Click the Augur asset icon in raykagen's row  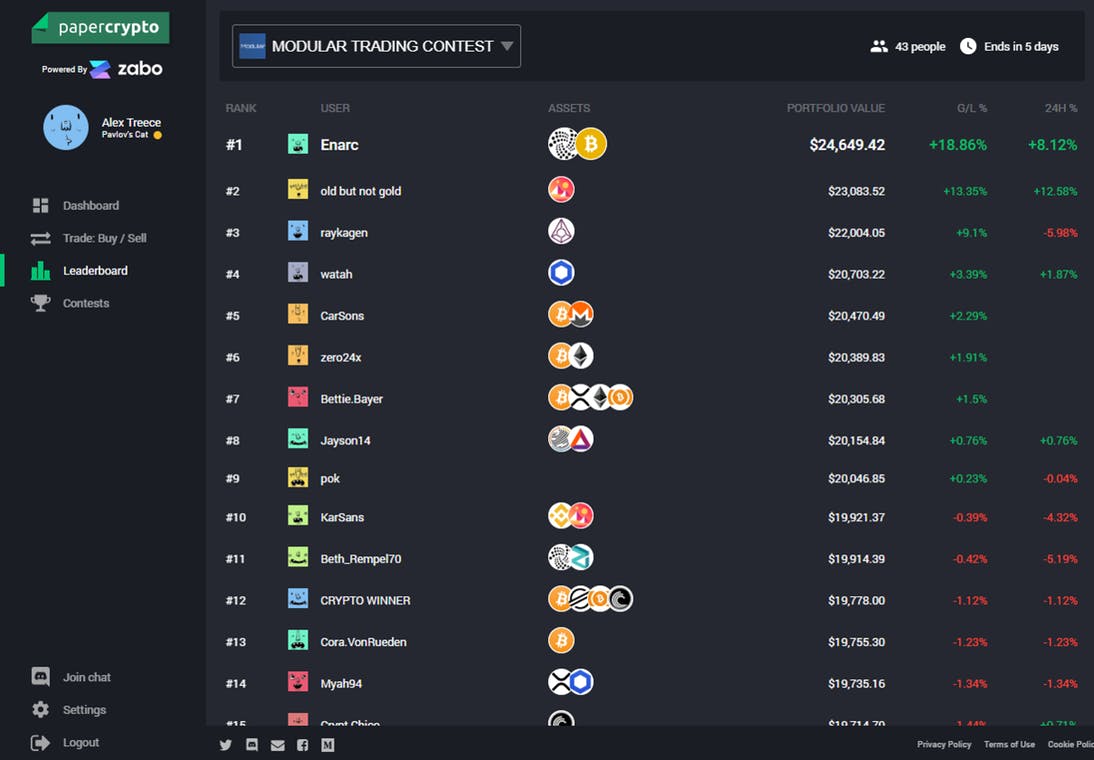[x=561, y=232]
